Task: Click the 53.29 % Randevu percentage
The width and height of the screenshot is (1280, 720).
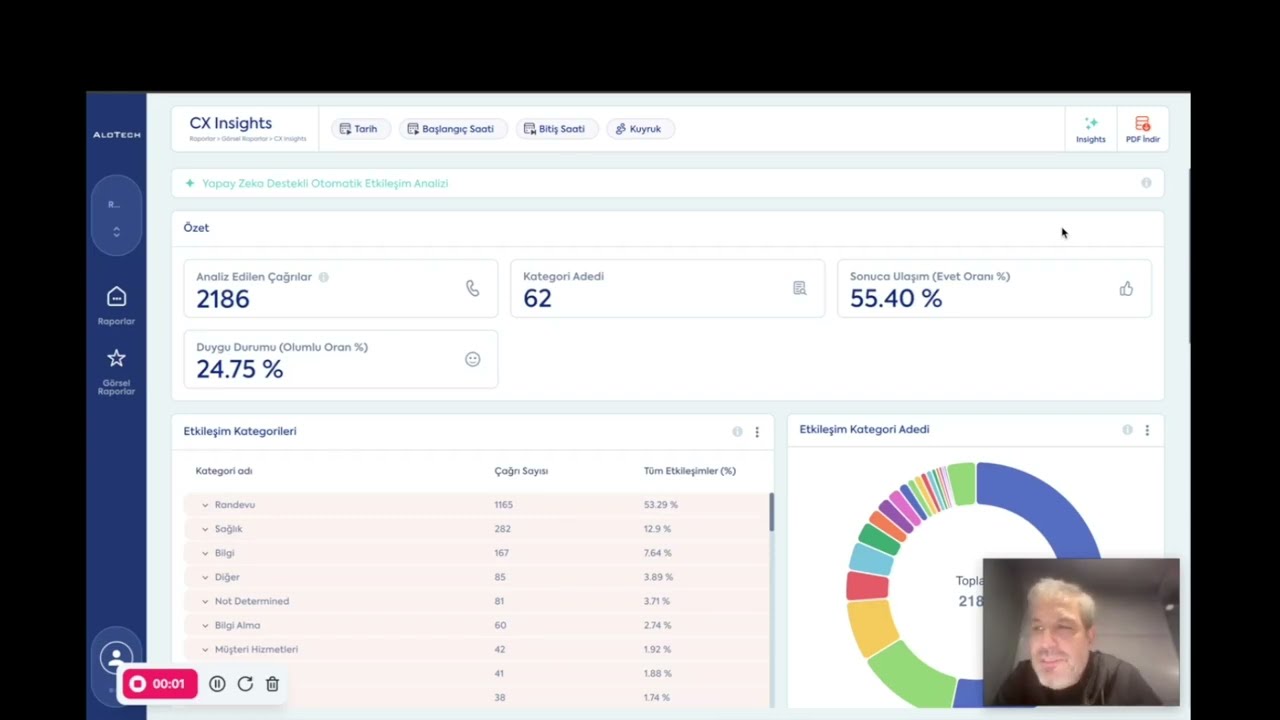Action: click(x=661, y=505)
